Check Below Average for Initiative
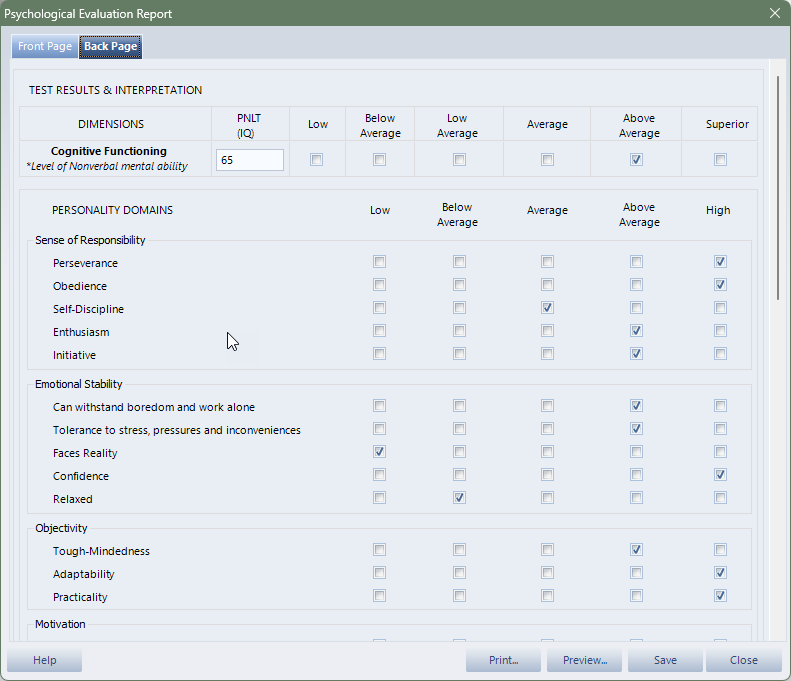791x681 pixels. 459,354
